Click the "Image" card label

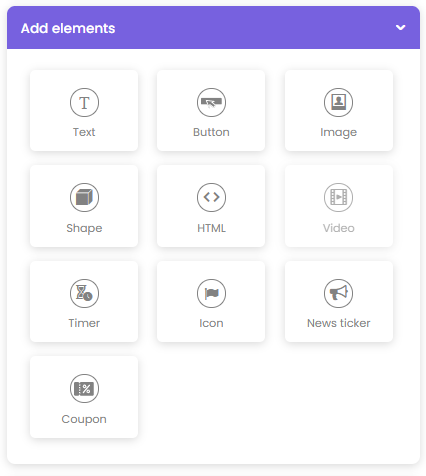pos(338,132)
